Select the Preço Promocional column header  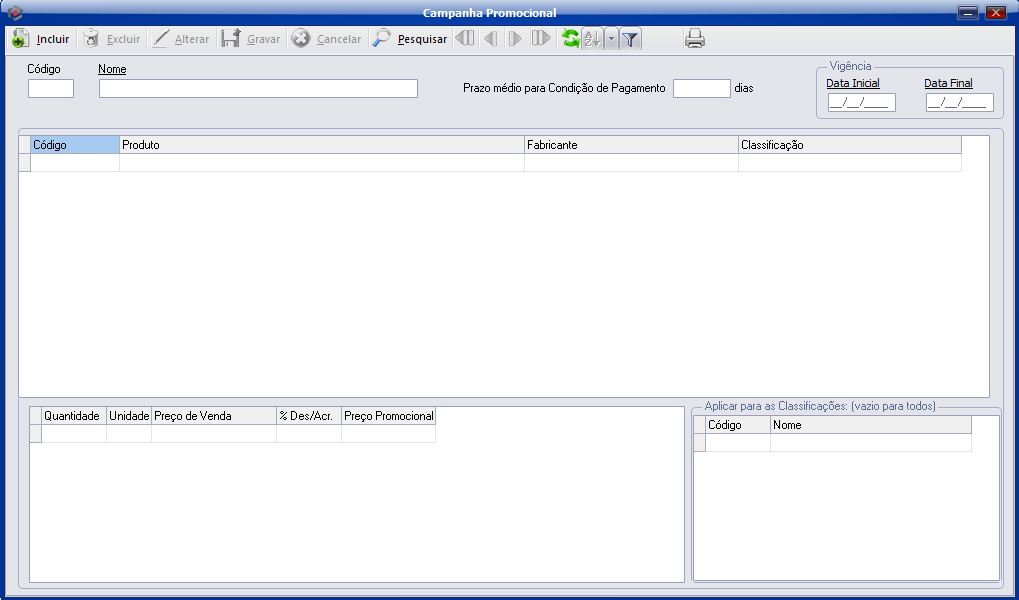(388, 416)
